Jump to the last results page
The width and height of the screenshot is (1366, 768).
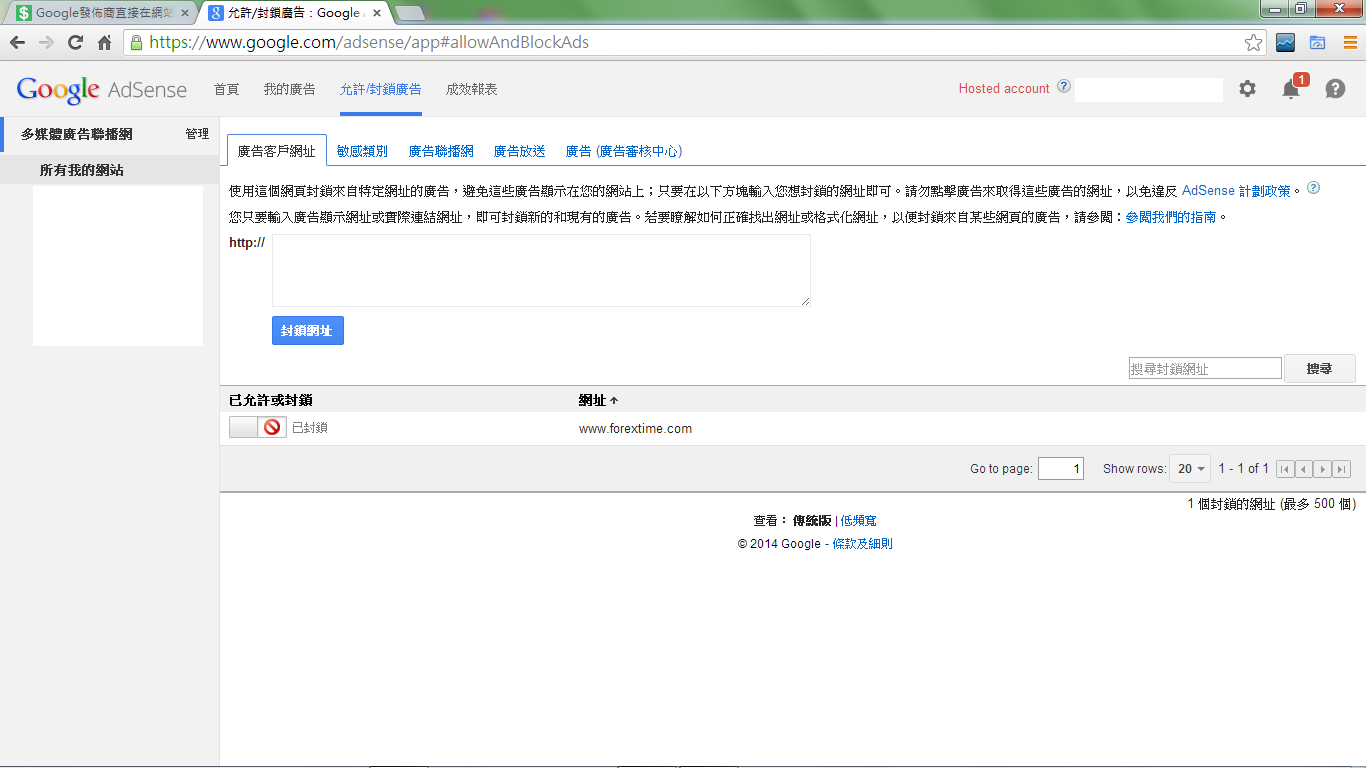pos(1342,469)
